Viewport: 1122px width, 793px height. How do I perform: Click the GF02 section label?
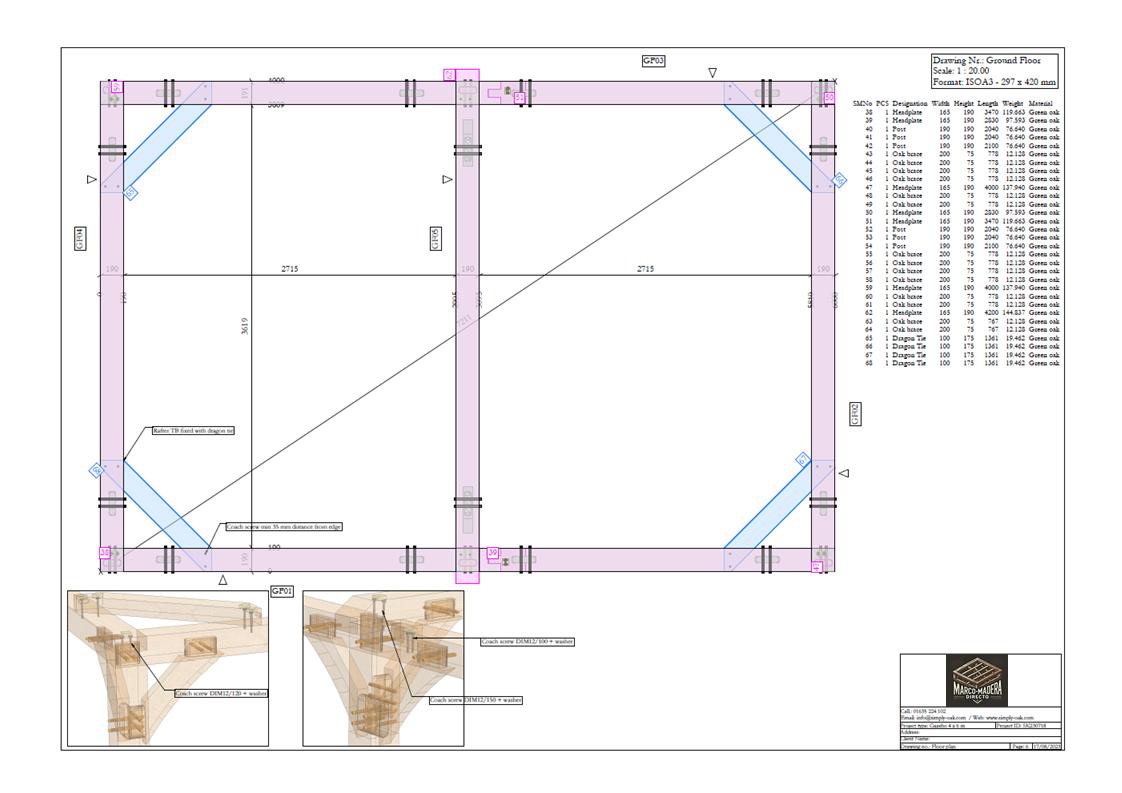855,414
